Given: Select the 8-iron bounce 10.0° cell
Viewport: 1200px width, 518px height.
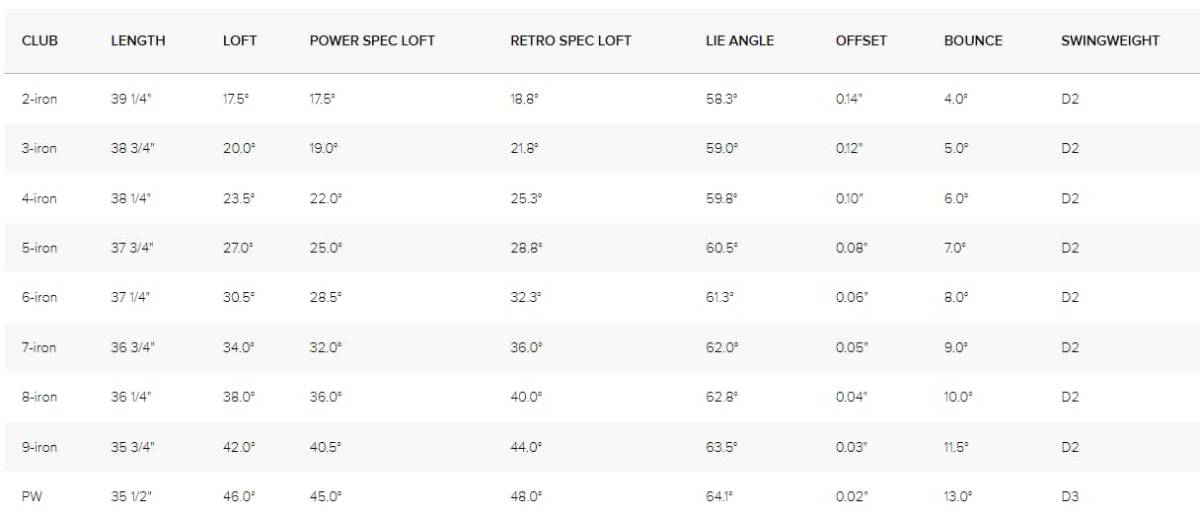Looking at the screenshot, I should coord(958,397).
